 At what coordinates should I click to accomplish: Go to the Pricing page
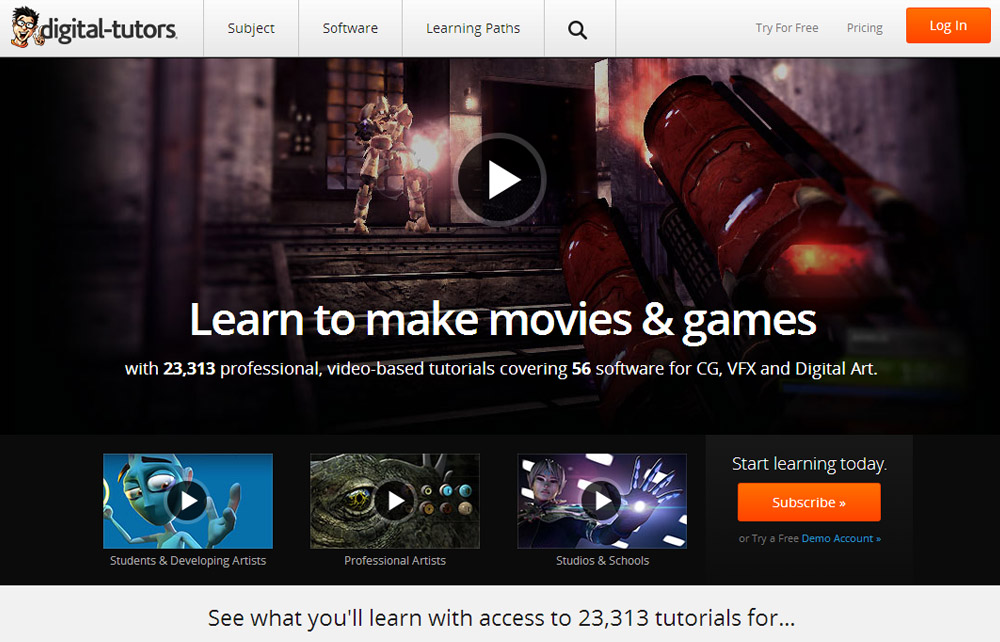pos(864,28)
